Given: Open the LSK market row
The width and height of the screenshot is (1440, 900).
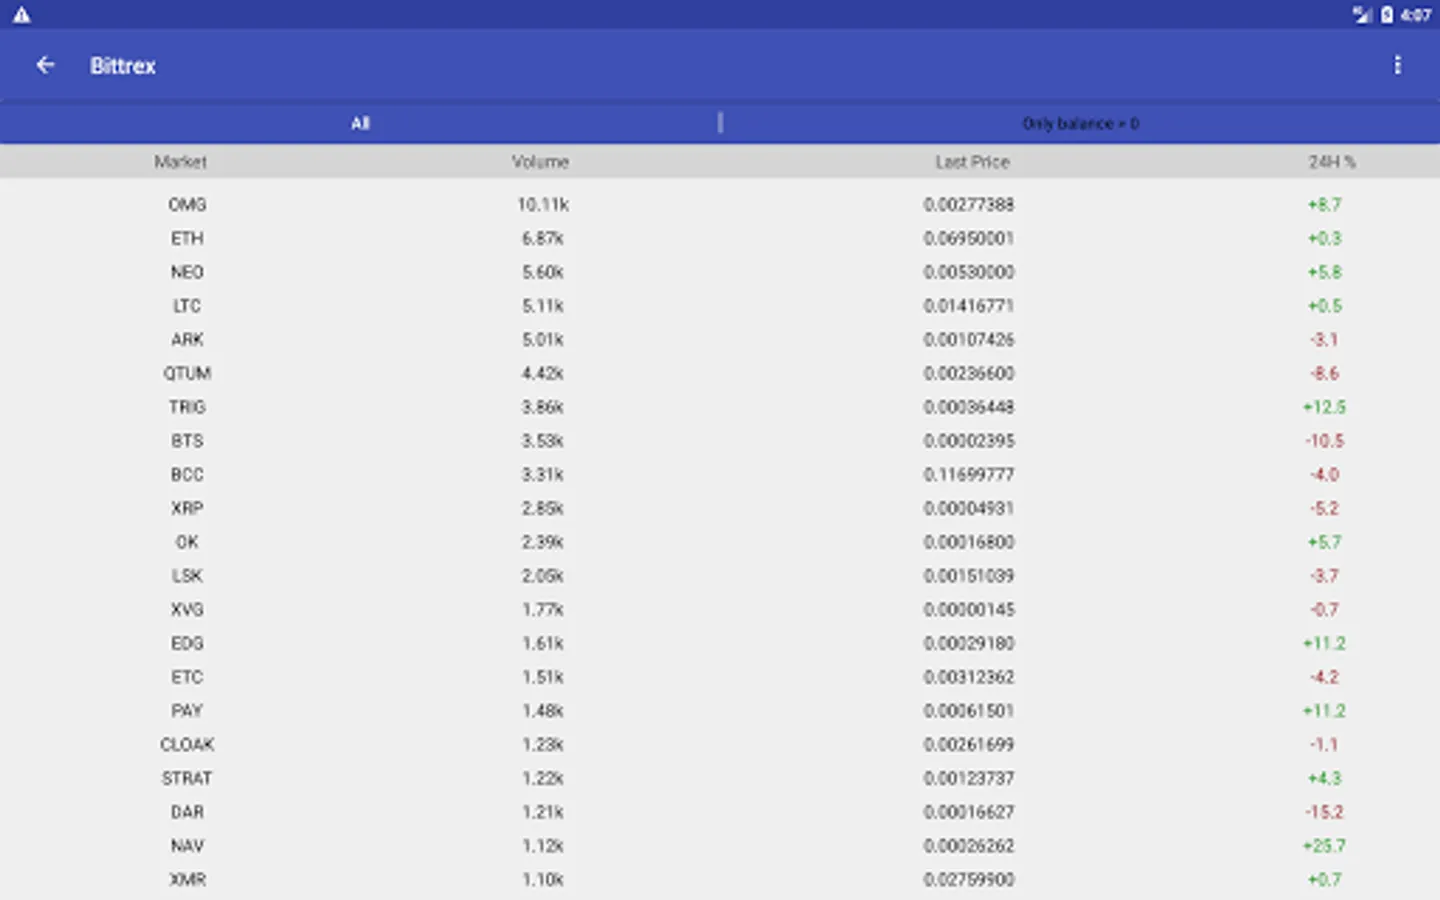Looking at the screenshot, I should pos(720,576).
